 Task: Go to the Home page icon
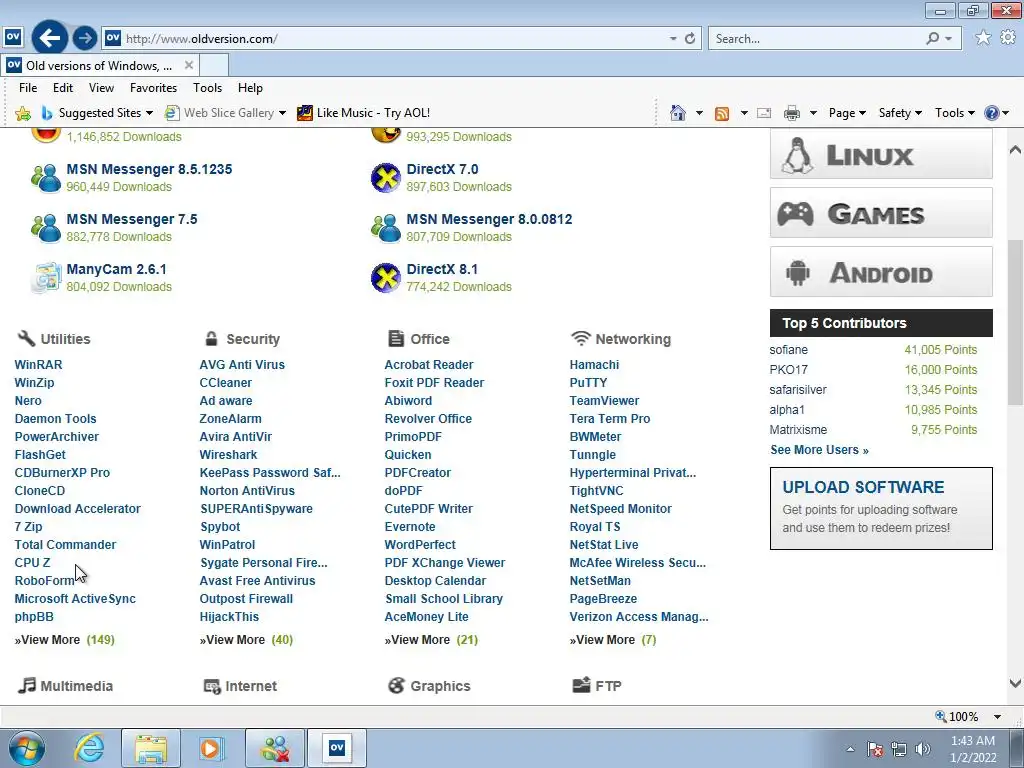[678, 113]
